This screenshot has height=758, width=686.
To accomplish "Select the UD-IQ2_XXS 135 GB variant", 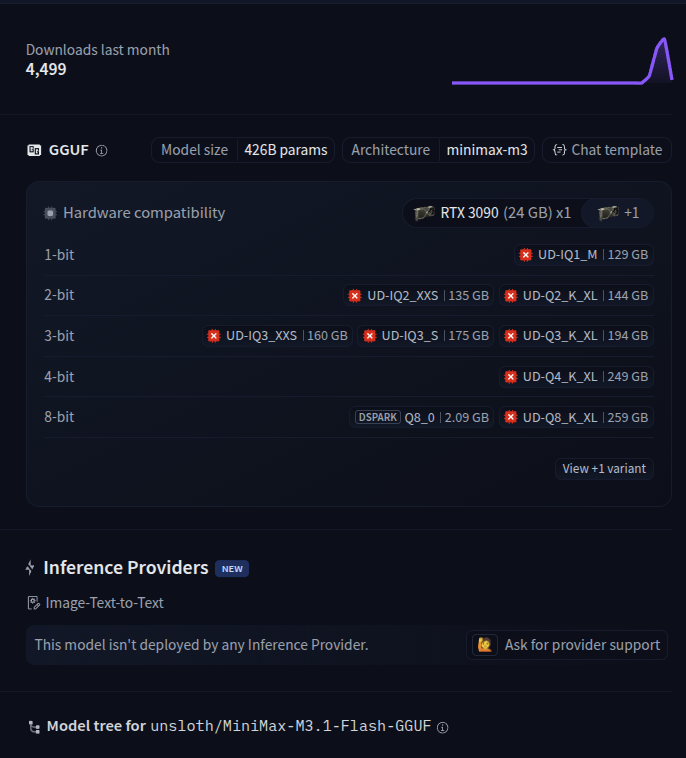I will point(418,295).
